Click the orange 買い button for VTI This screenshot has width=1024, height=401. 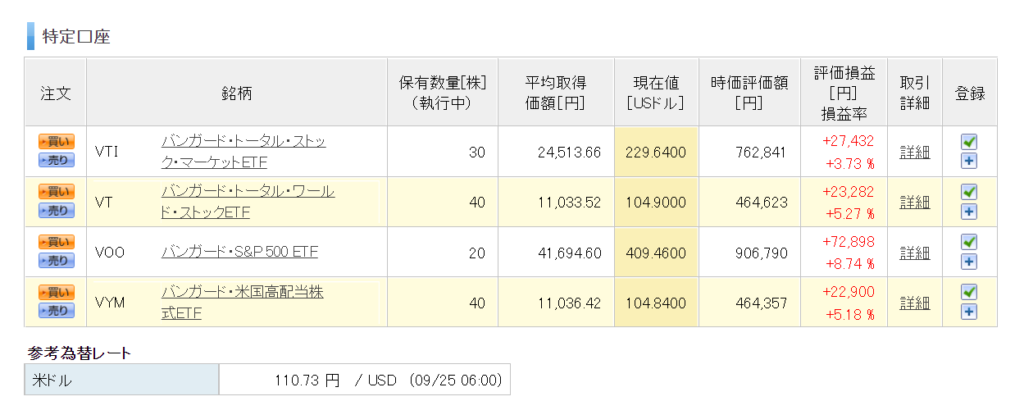pyautogui.click(x=56, y=141)
